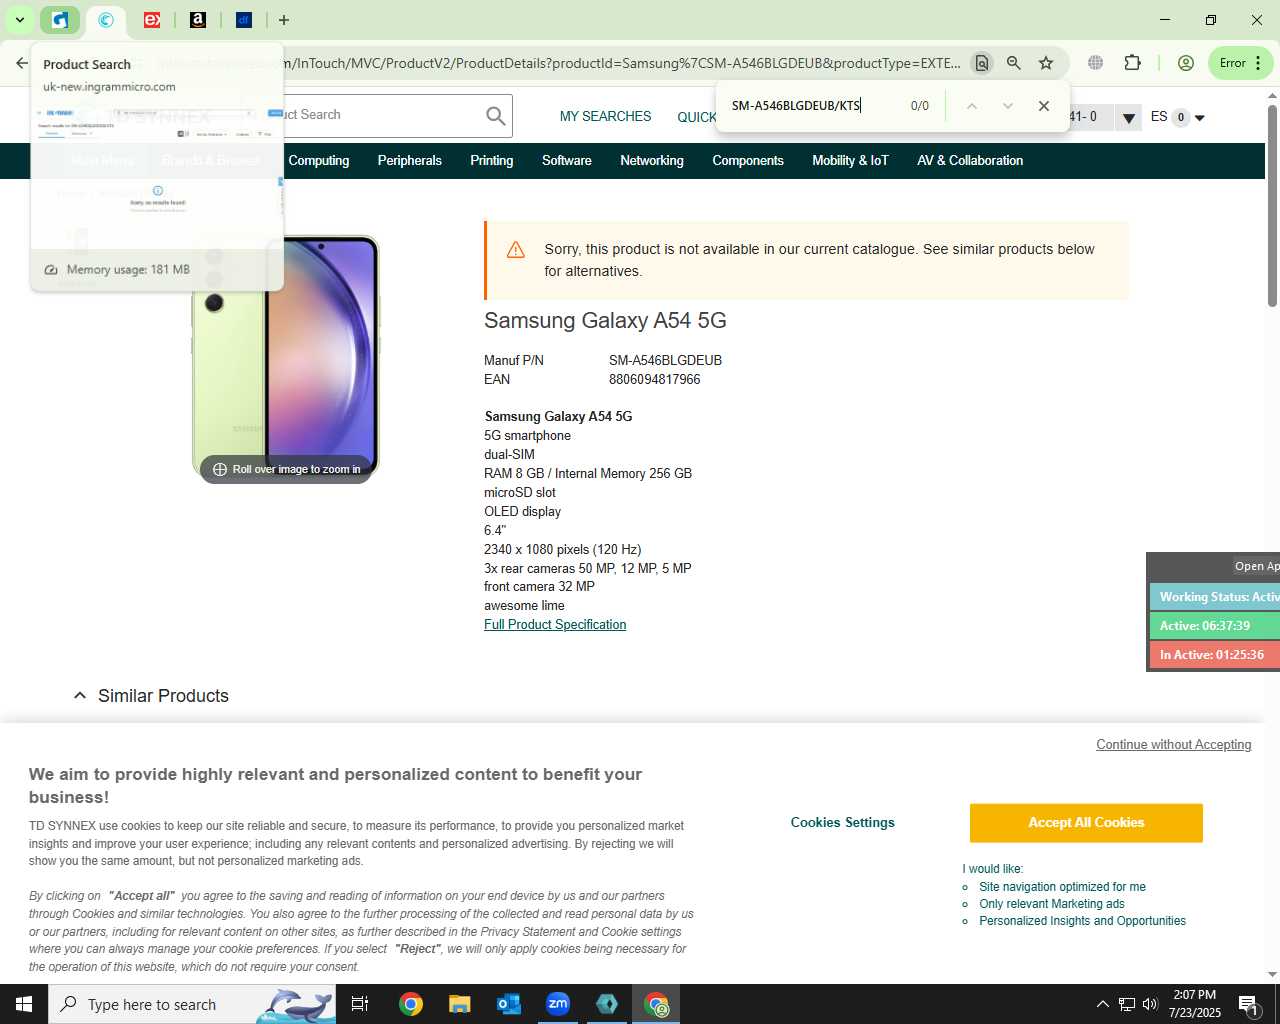Click the find-in-page icon in address bar
1280x1024 pixels.
pos(982,63)
